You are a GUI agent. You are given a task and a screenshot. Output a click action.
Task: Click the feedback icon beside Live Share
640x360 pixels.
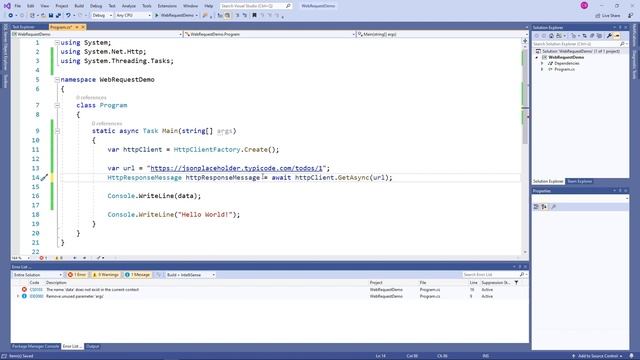631,16
